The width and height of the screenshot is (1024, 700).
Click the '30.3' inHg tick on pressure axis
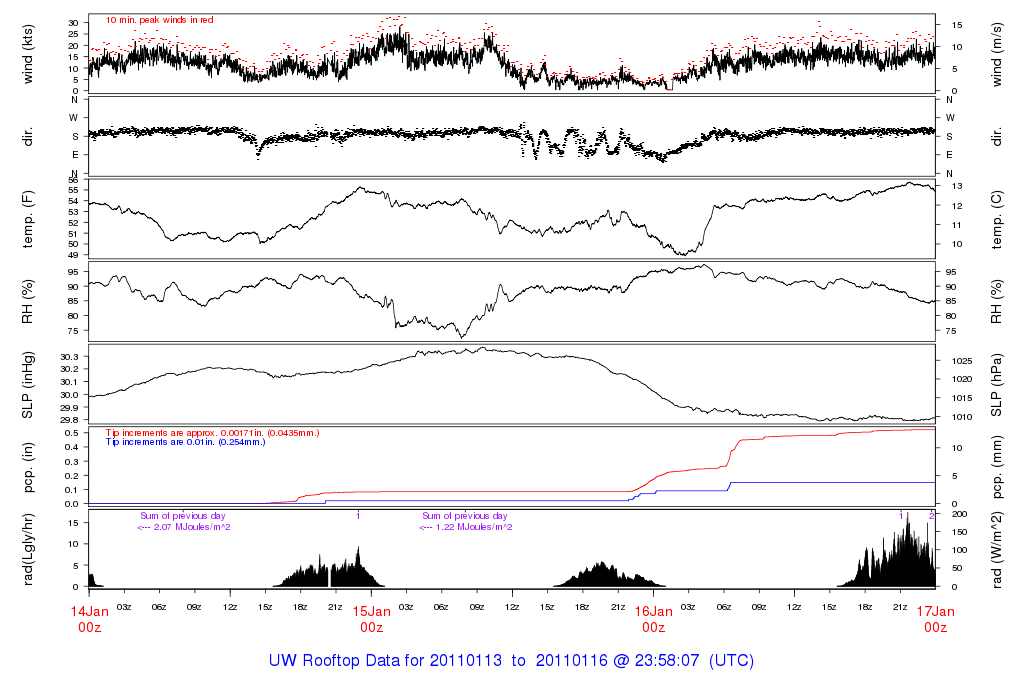point(69,357)
